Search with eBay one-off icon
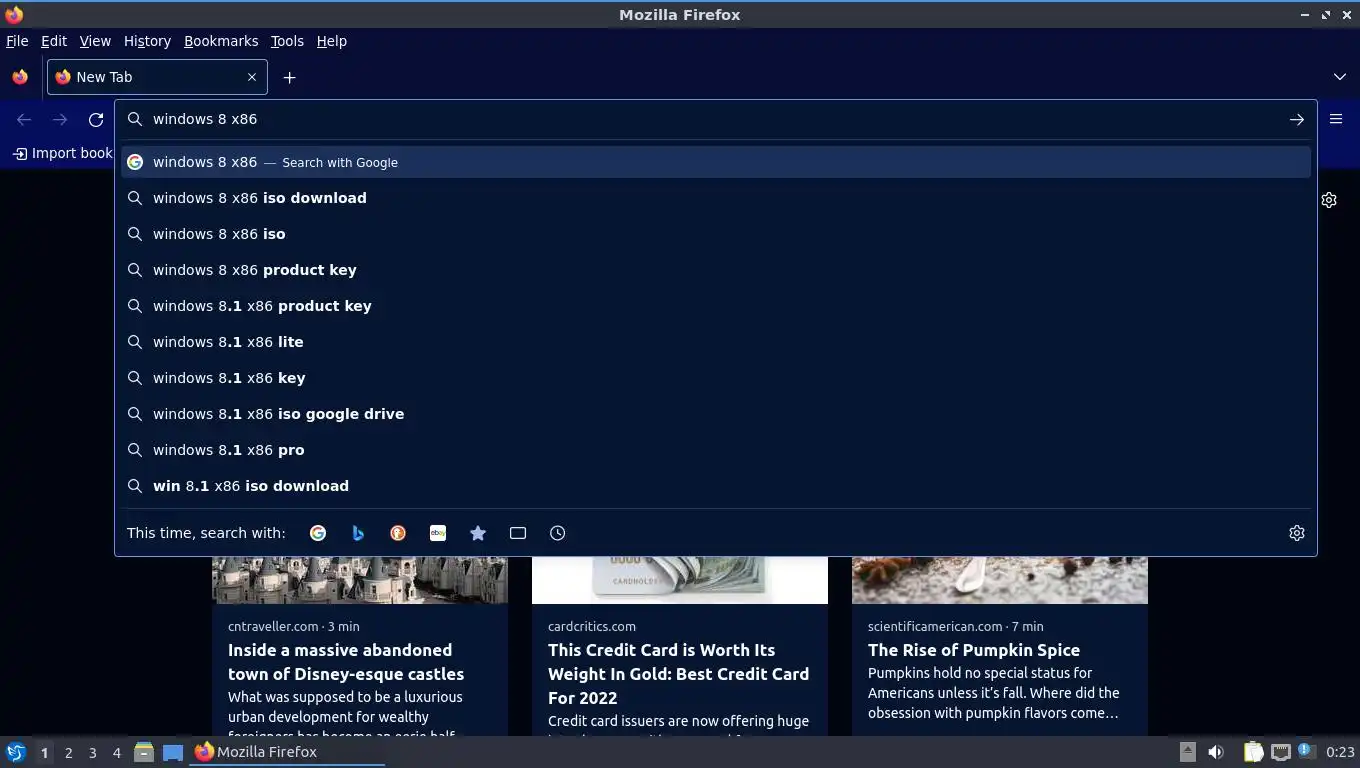1360x768 pixels. (438, 533)
